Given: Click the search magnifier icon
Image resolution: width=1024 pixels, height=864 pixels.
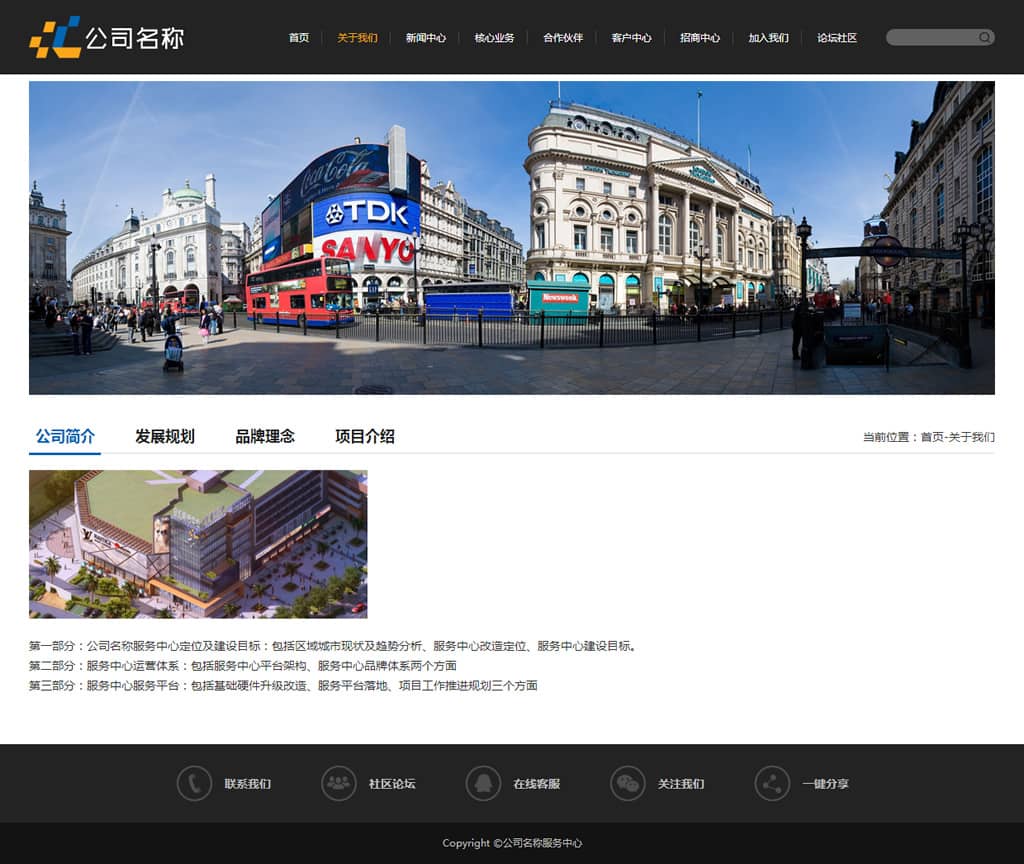Looking at the screenshot, I should pyautogui.click(x=984, y=38).
